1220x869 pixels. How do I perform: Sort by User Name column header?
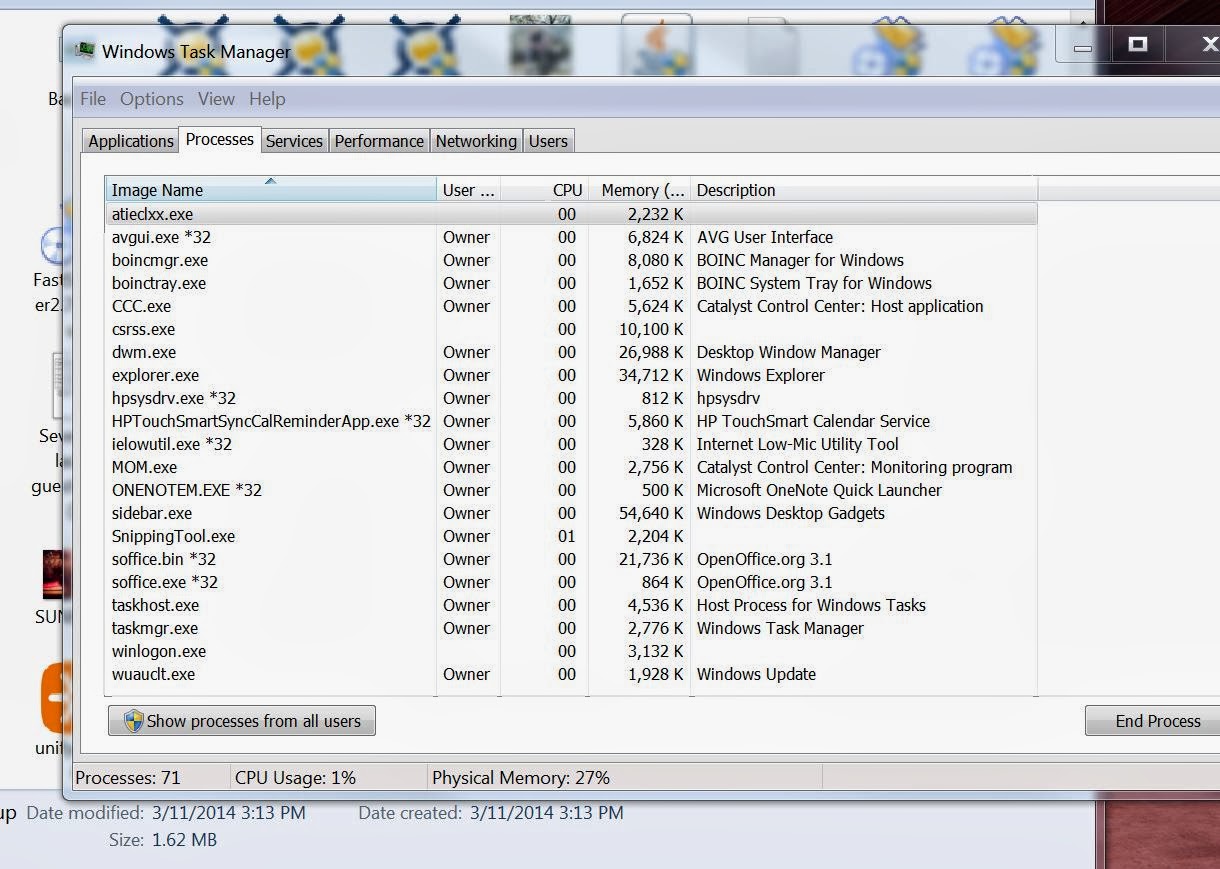(469, 190)
